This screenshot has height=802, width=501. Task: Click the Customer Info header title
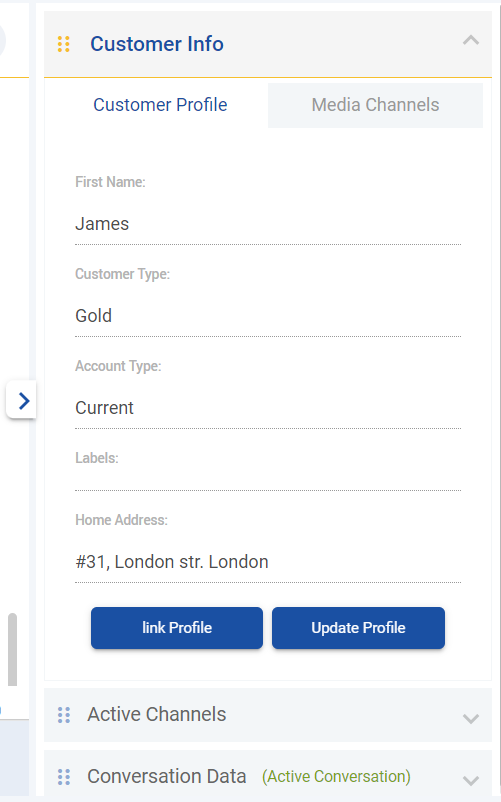tap(157, 44)
